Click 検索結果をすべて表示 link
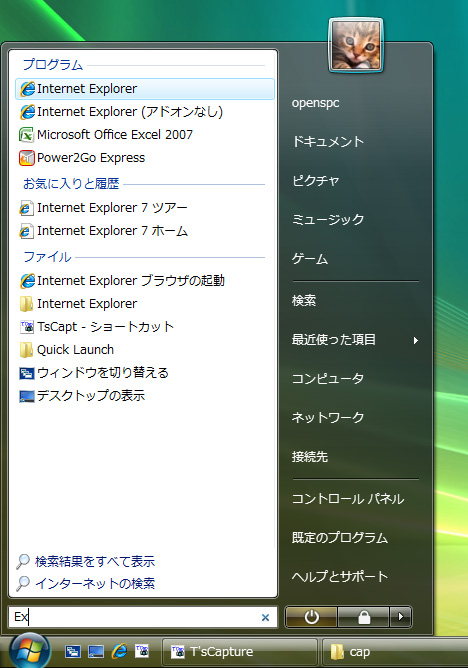The width and height of the screenshot is (468, 668). [x=95, y=561]
